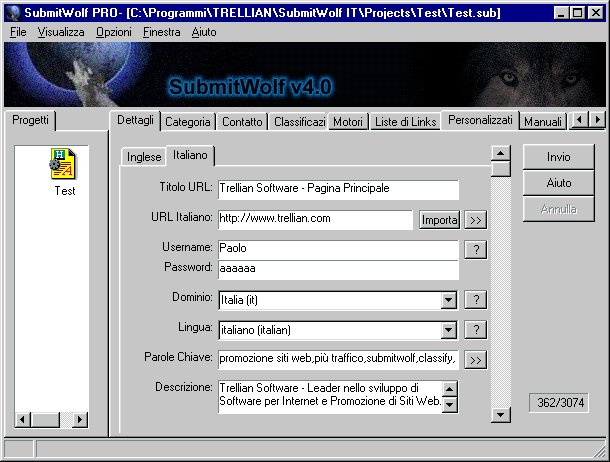Click inside the Descrizione text area
Viewport: 610px width, 462px height.
[x=330, y=397]
